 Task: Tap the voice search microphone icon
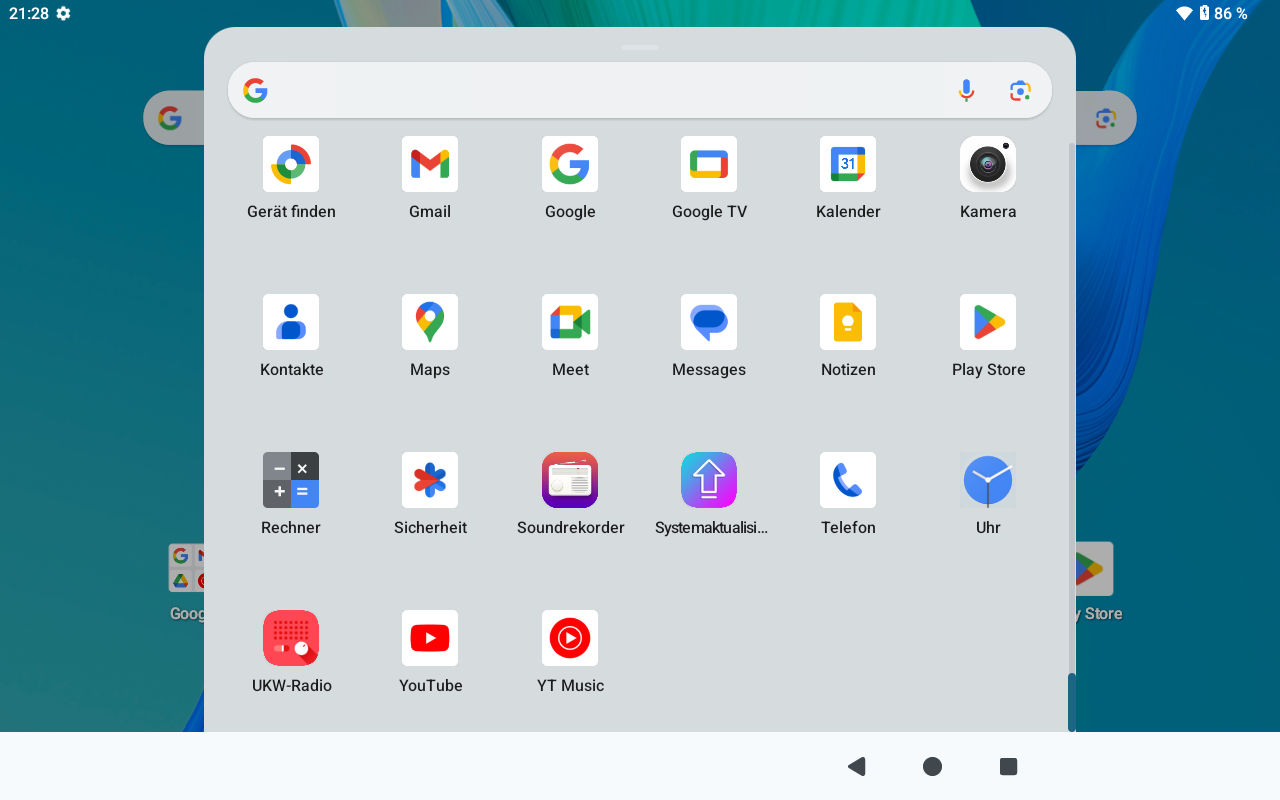[x=966, y=91]
